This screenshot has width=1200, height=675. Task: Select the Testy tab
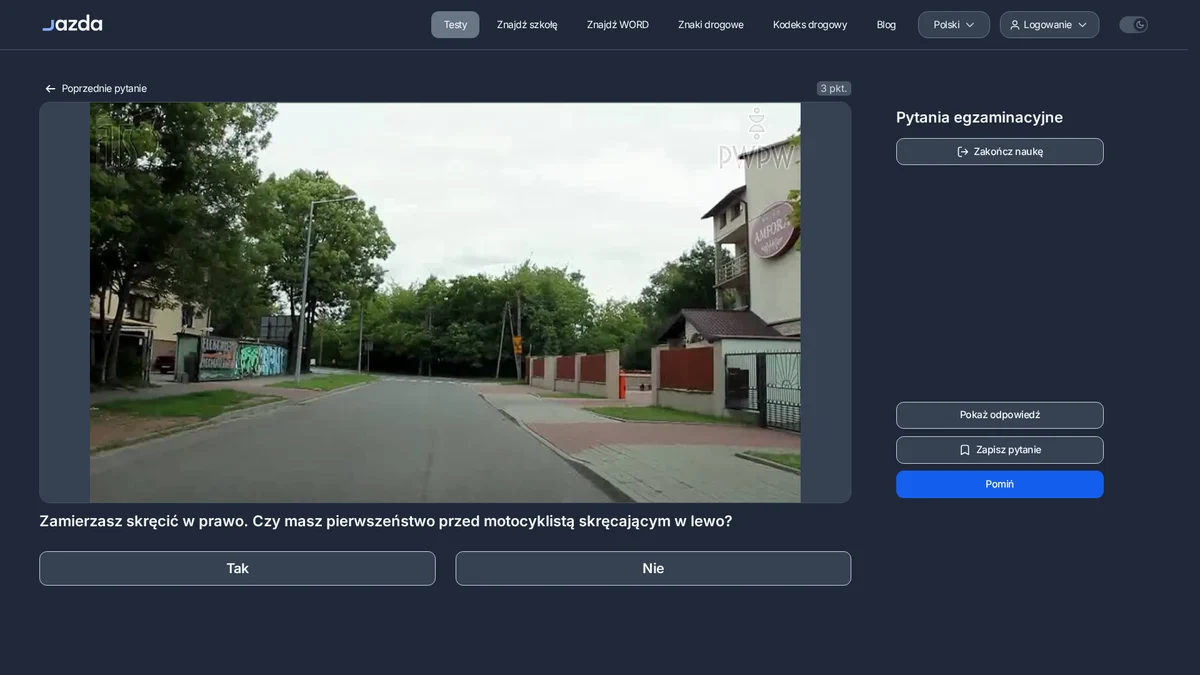(x=455, y=25)
